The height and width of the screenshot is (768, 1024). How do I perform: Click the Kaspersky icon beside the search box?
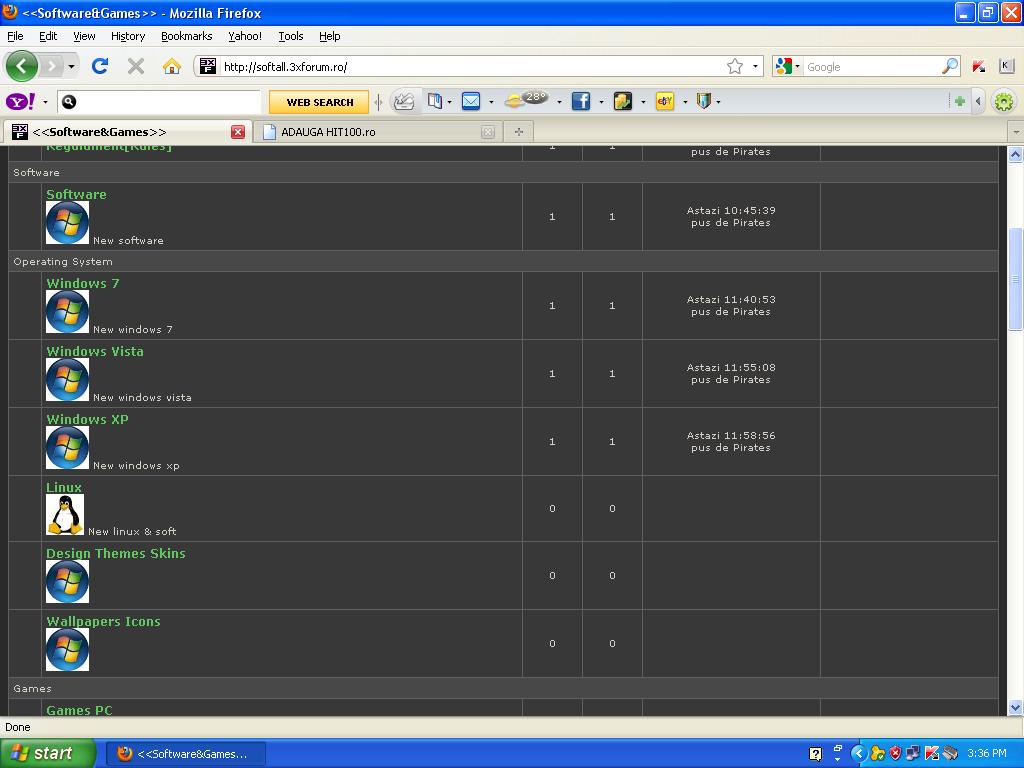(978, 66)
